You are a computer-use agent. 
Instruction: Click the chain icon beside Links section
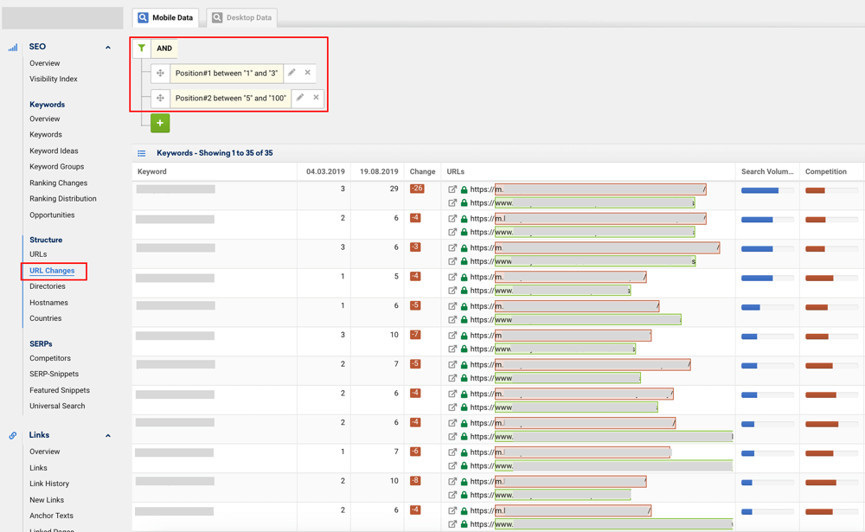point(13,436)
